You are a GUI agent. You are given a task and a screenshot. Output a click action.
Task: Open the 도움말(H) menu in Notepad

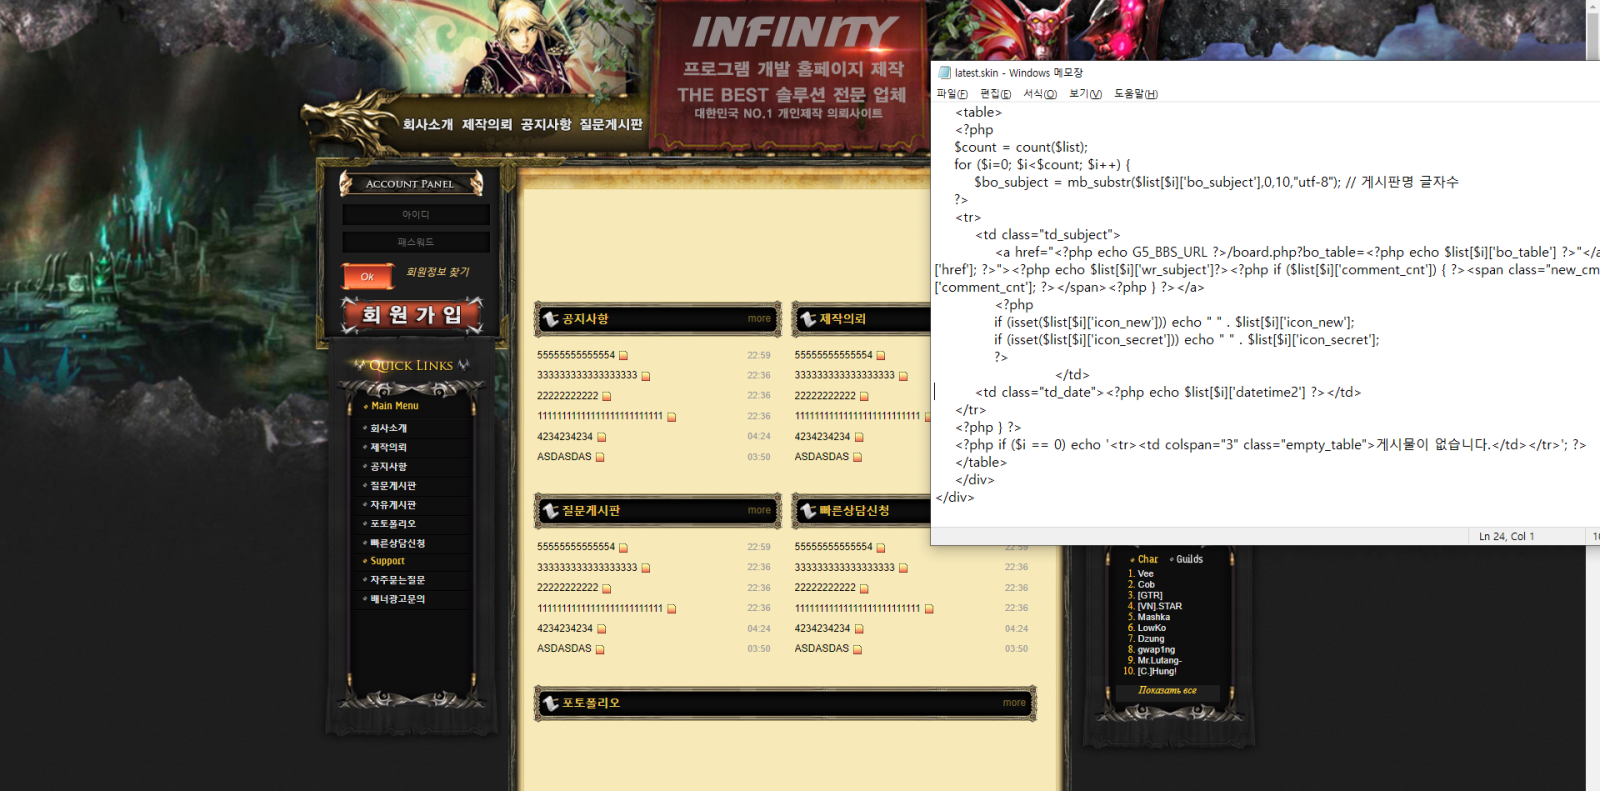(x=1135, y=94)
